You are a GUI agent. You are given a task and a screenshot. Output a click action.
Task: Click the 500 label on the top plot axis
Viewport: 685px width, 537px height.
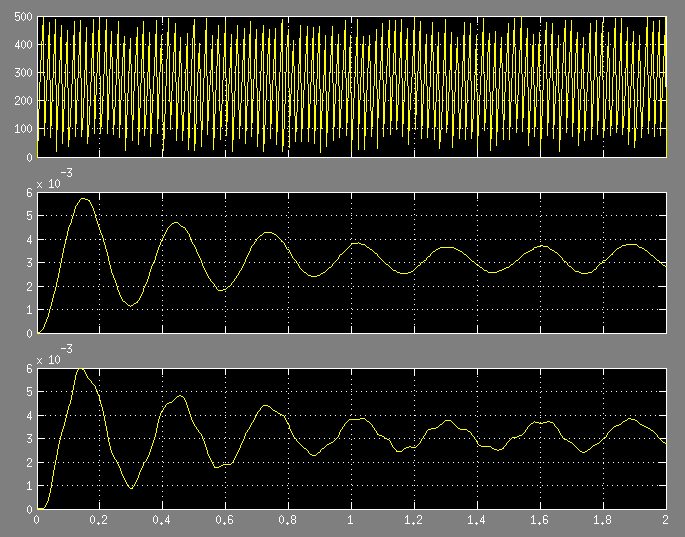point(23,17)
